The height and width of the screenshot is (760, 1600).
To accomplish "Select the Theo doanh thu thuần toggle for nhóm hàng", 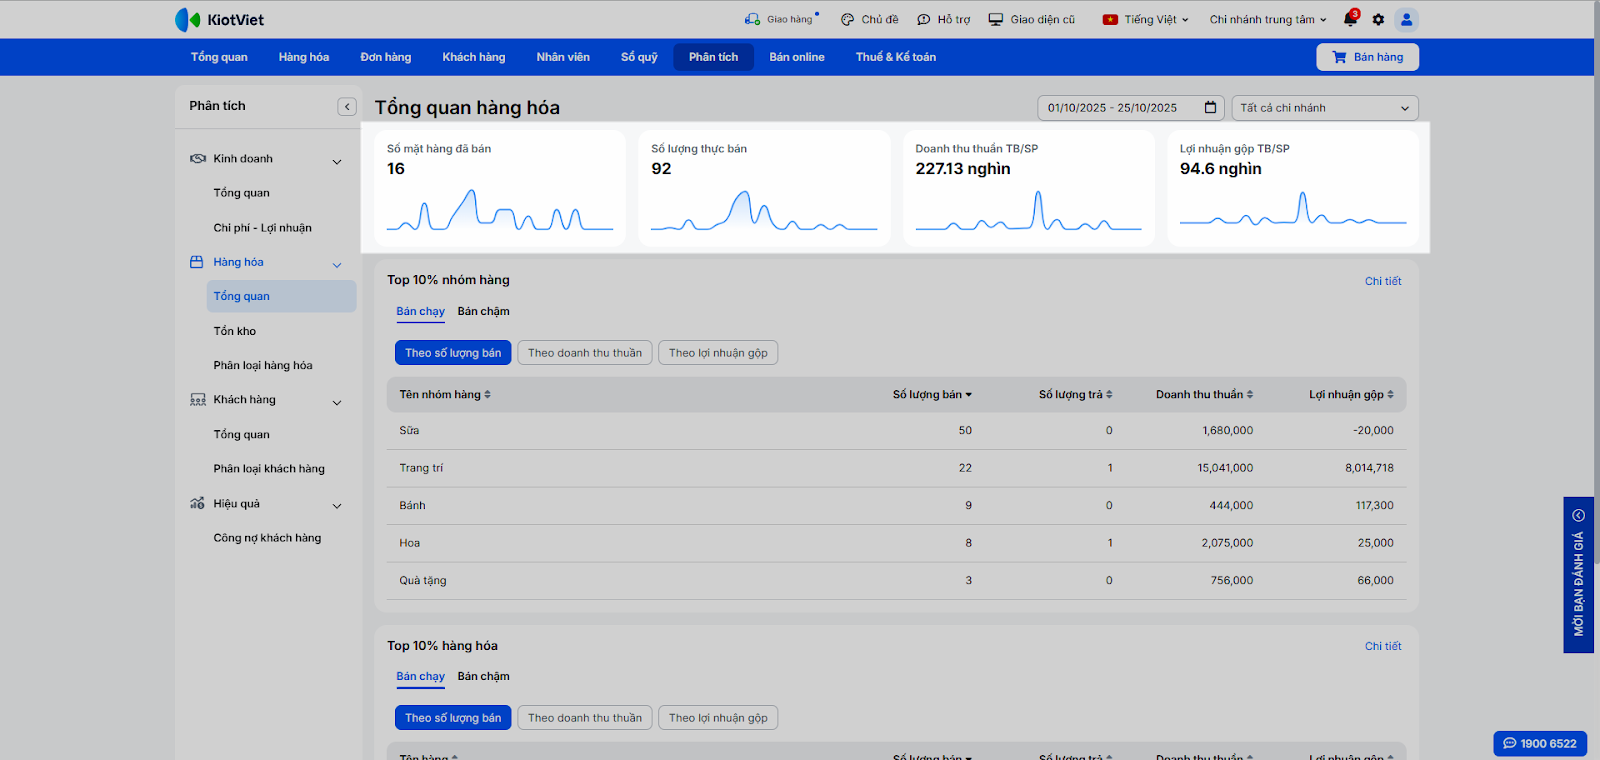I will (585, 353).
